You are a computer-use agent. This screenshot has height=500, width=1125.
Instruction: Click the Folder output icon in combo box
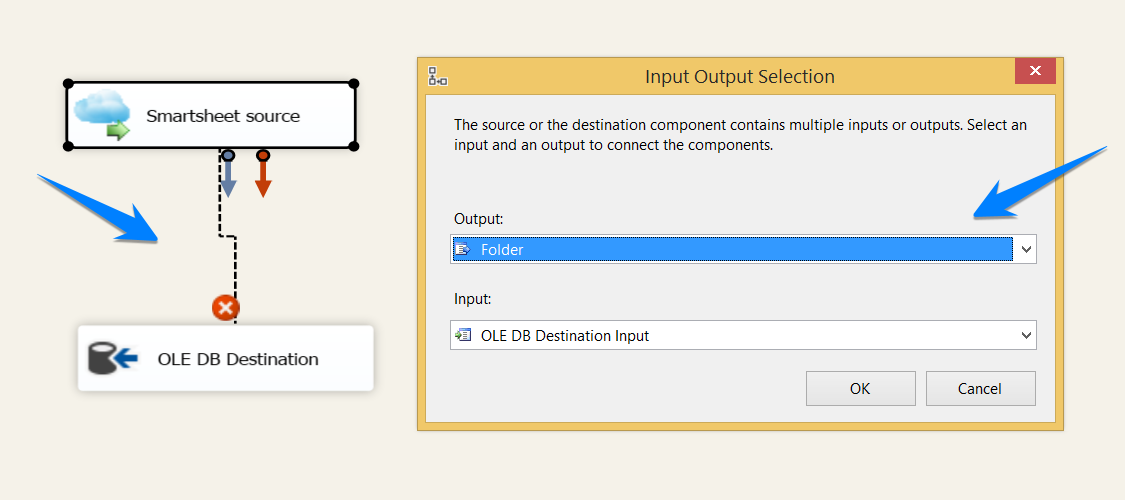(463, 249)
